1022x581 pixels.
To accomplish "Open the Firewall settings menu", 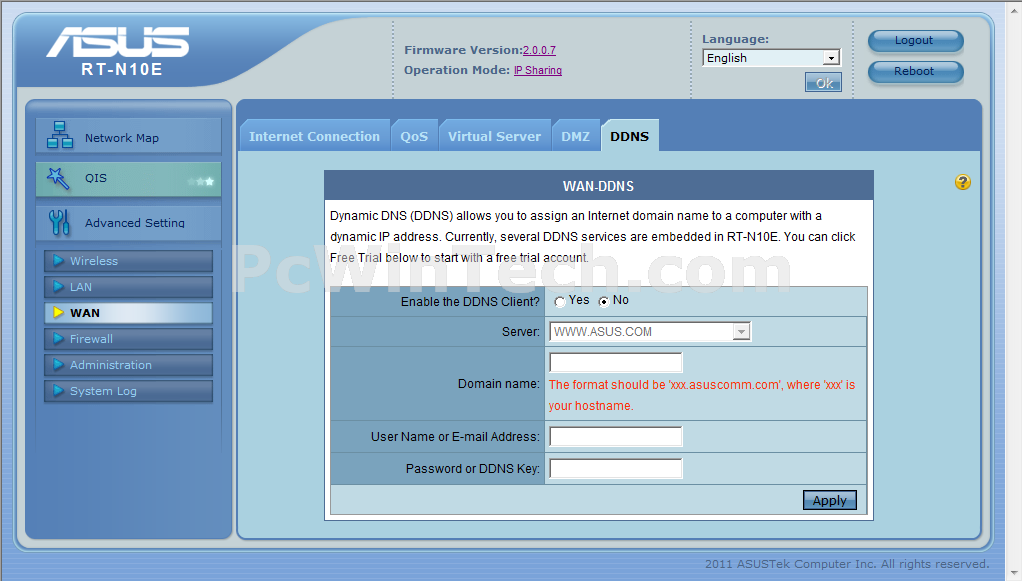I will [x=128, y=339].
